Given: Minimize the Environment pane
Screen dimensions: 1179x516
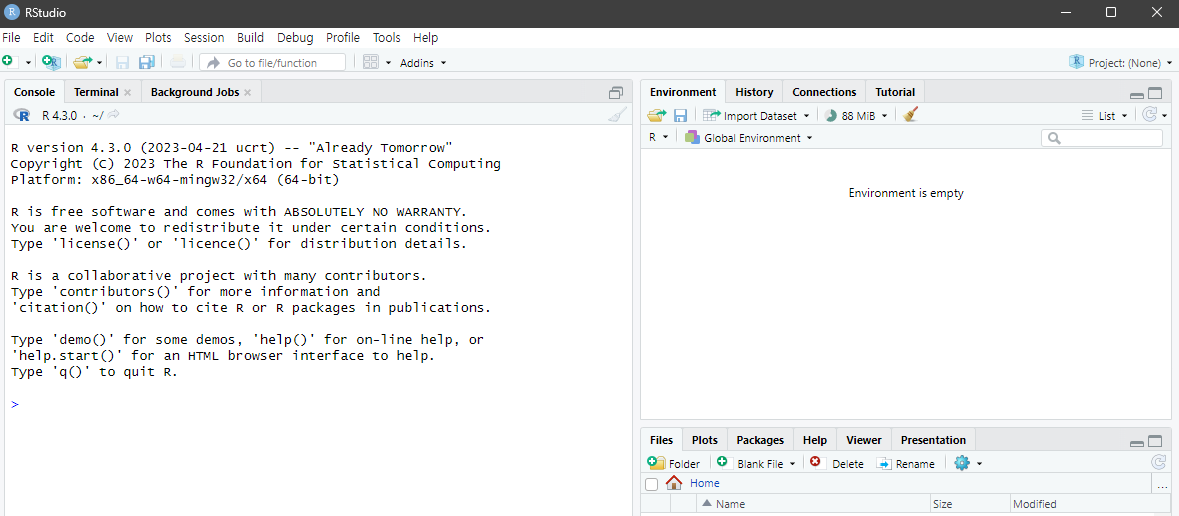Looking at the screenshot, I should [1137, 94].
